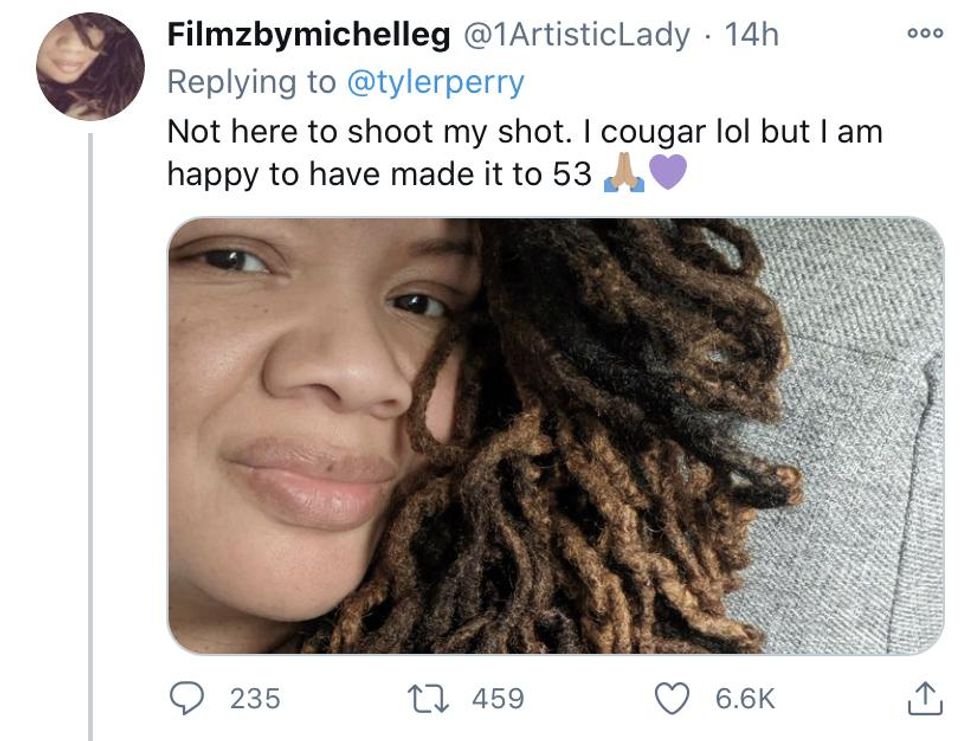Click the 'Replying to' label

coord(251,82)
